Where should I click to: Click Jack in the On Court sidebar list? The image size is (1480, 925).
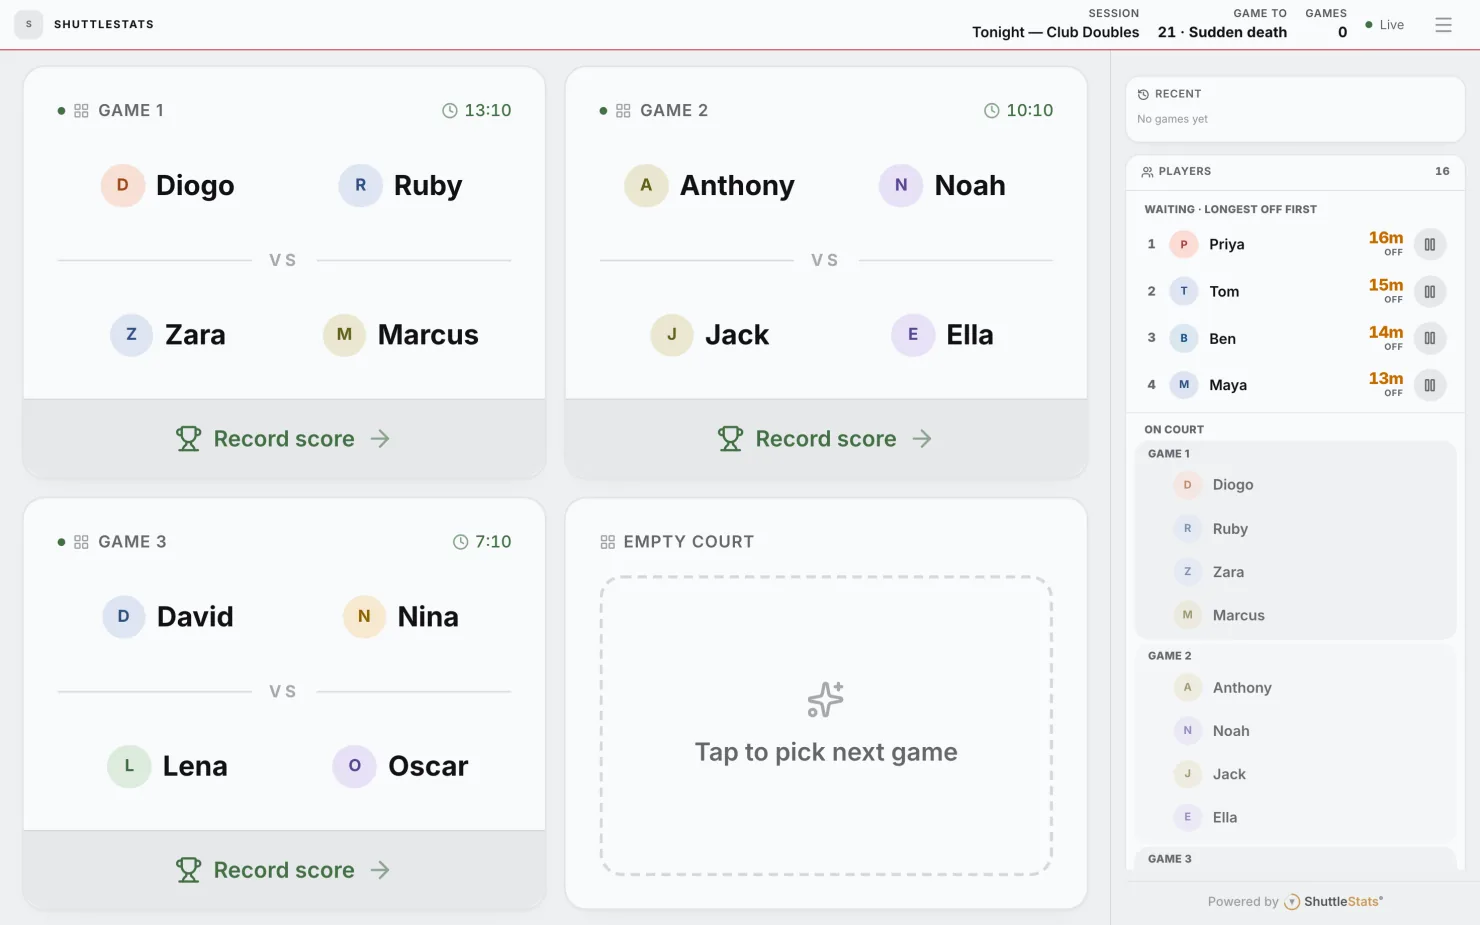pos(1229,774)
